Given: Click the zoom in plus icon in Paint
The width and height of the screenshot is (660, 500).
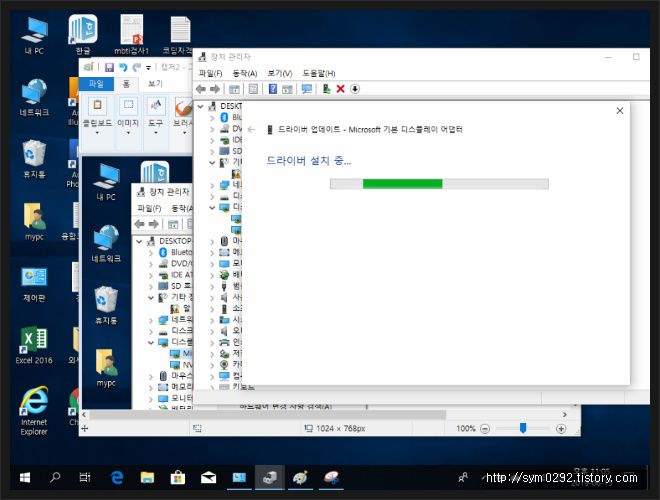Looking at the screenshot, I should (561, 428).
